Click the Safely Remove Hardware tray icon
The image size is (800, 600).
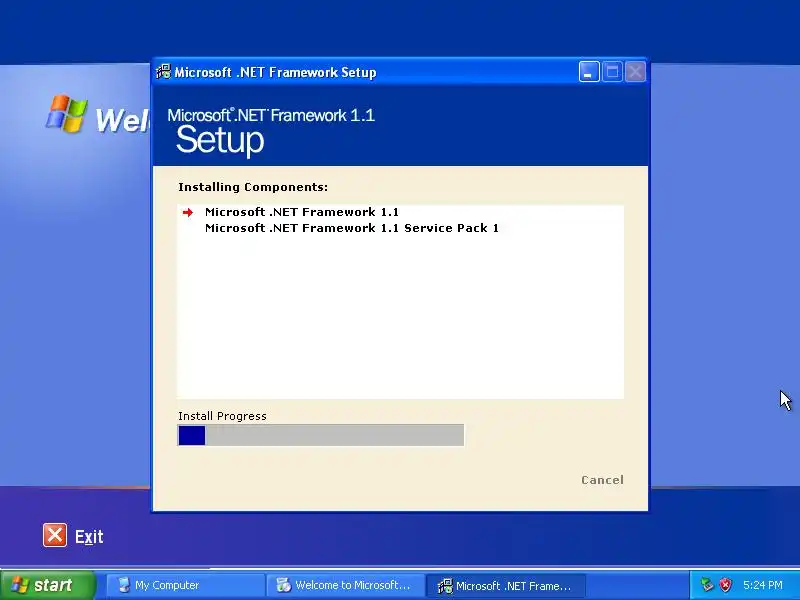pyautogui.click(x=707, y=585)
